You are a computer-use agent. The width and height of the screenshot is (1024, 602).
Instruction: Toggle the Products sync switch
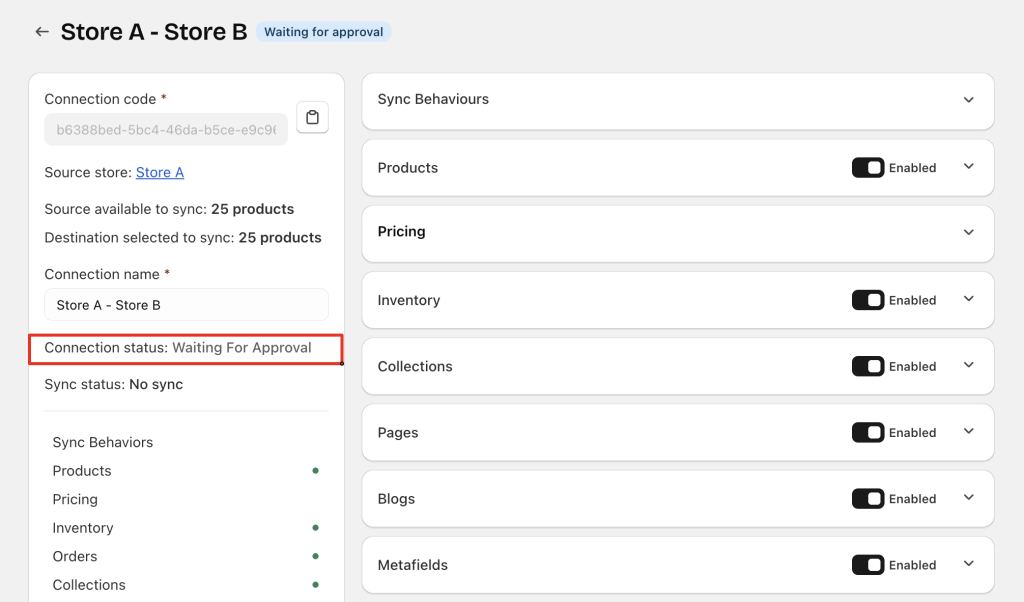click(x=868, y=168)
